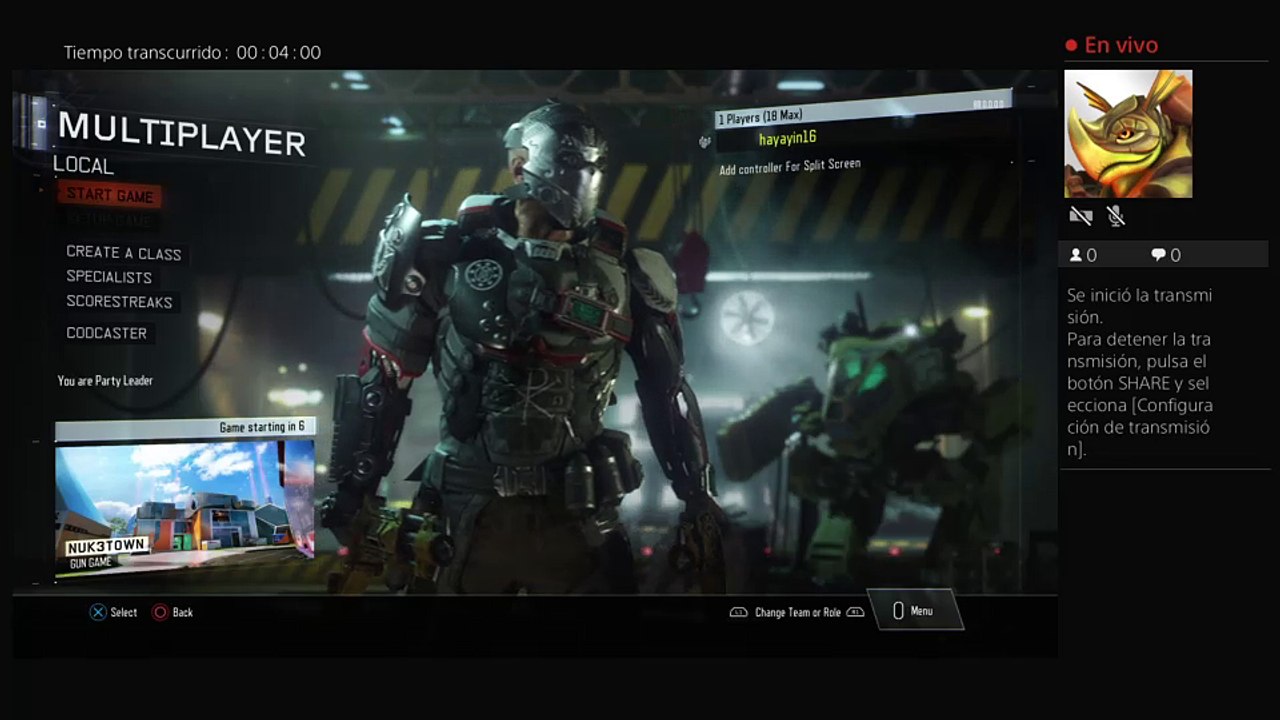Viewport: 1280px width, 720px height.
Task: Click the LOCAL subtitle text
Action: [84, 166]
